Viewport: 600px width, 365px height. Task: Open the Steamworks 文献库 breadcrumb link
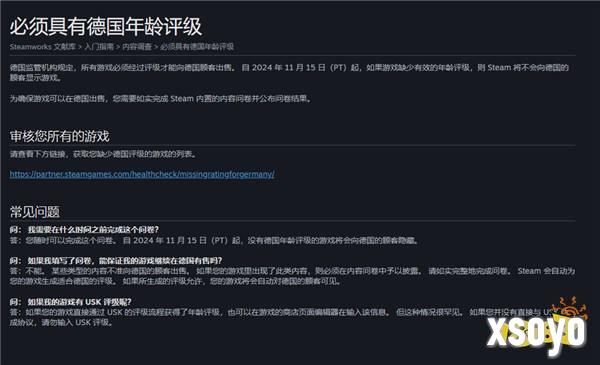tap(43, 47)
